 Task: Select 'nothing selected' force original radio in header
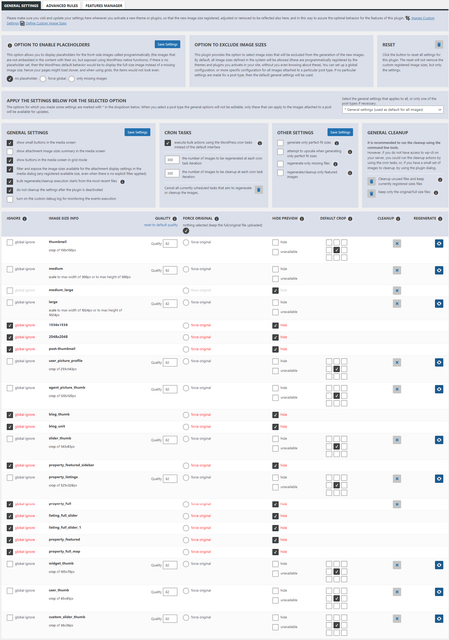pyautogui.click(x=186, y=231)
